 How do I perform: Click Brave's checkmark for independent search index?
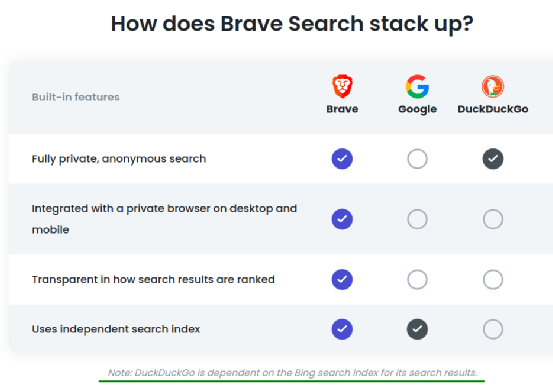342,329
